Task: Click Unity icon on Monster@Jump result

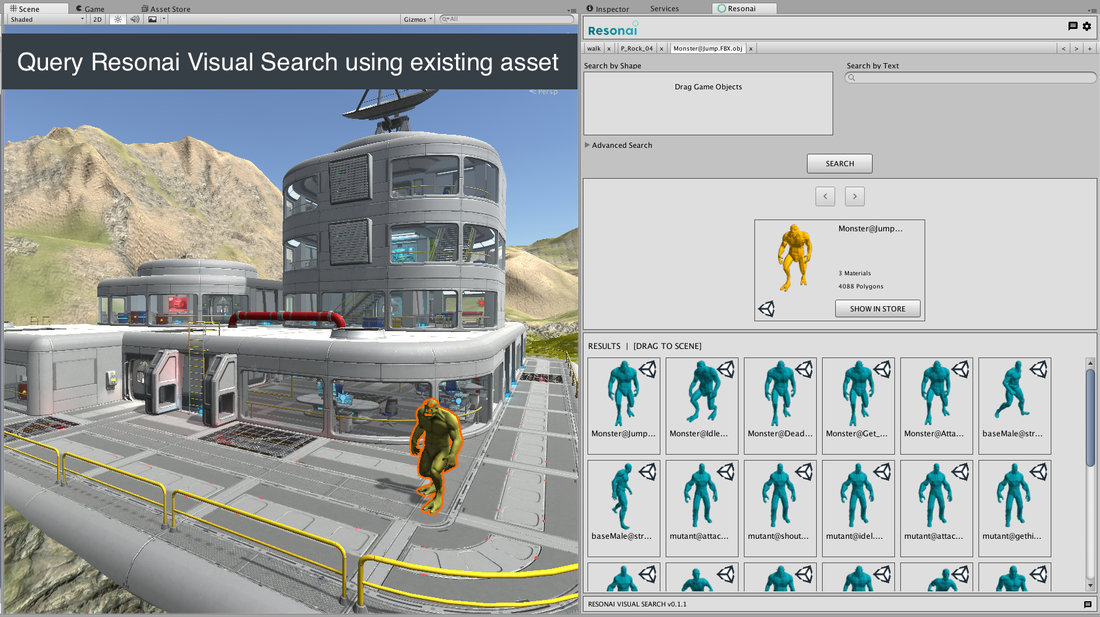Action: point(648,369)
